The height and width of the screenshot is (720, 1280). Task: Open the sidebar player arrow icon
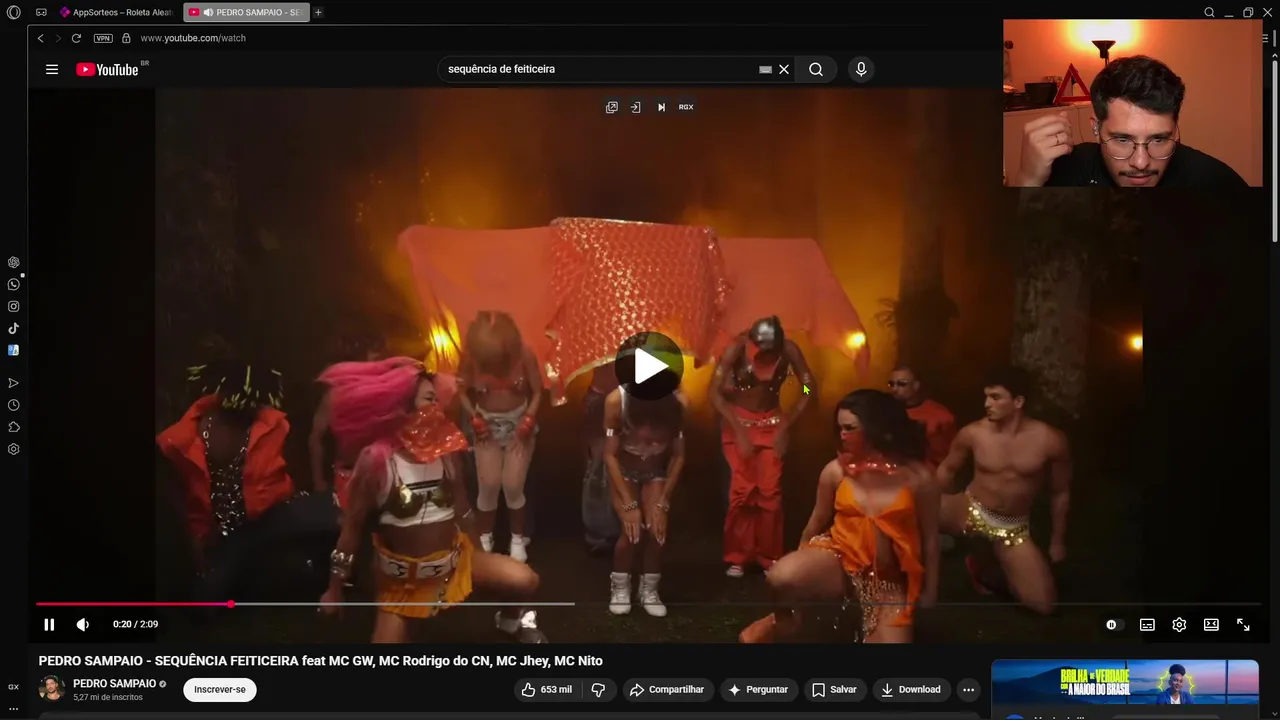coord(14,383)
